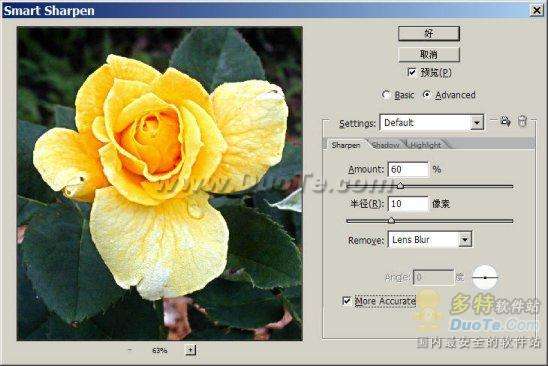This screenshot has height=366, width=548.
Task: Click the 好 OK button
Action: (429, 34)
